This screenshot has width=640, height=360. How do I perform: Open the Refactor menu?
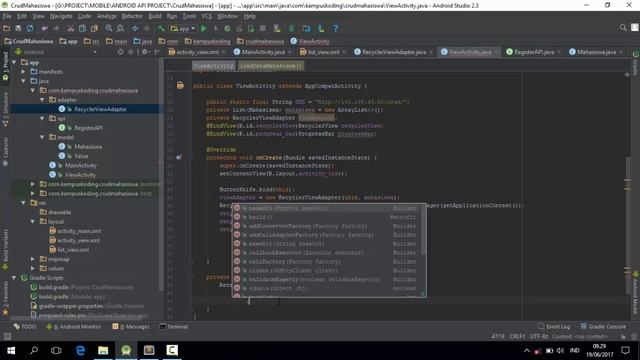(x=132, y=16)
